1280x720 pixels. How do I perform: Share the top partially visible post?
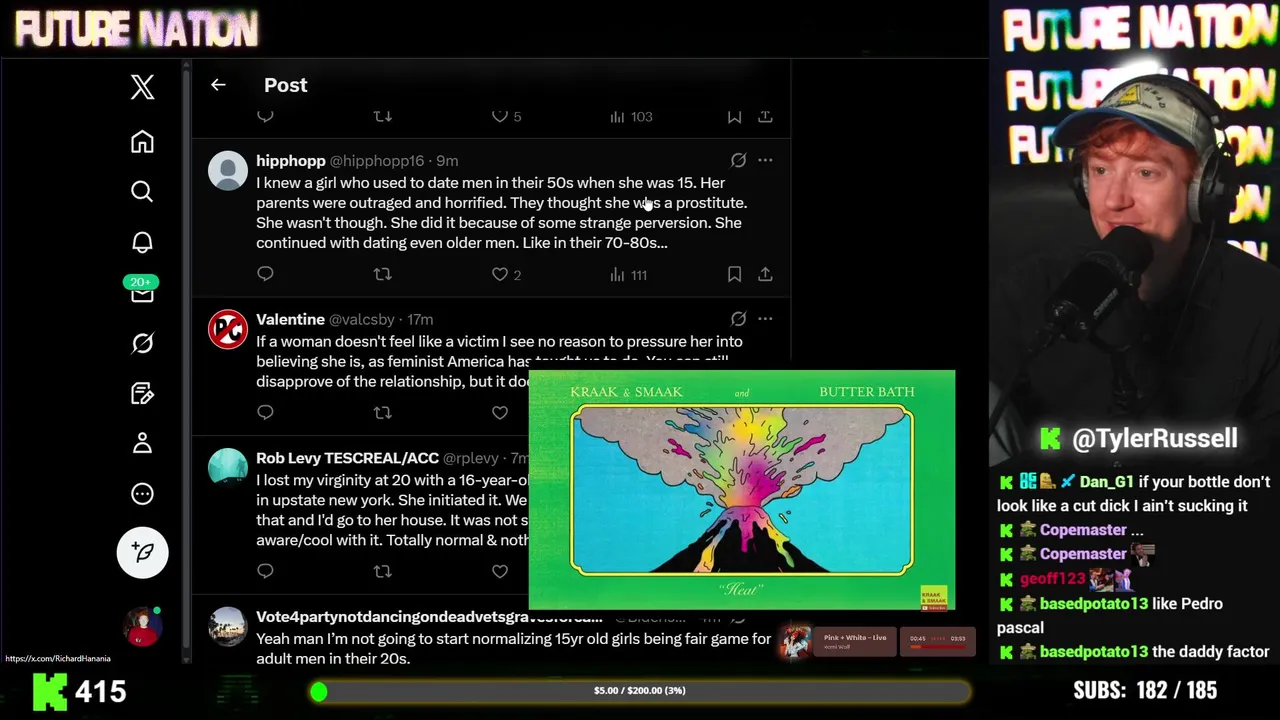point(765,117)
